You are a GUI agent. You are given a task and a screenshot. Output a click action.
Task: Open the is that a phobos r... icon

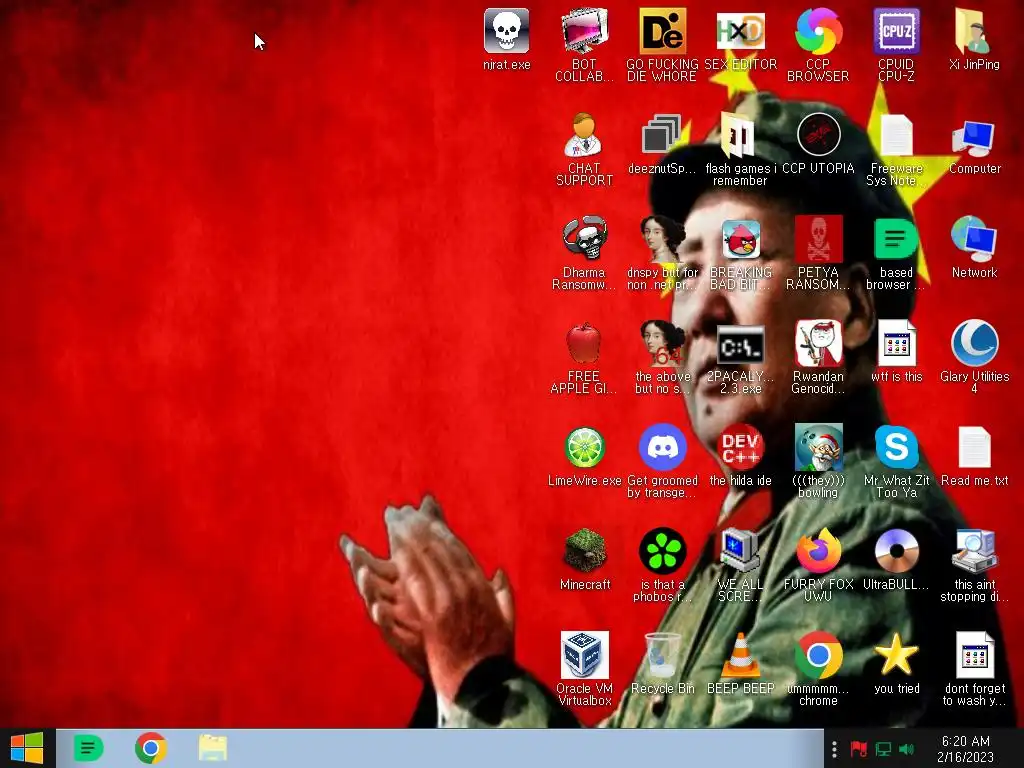click(x=662, y=551)
